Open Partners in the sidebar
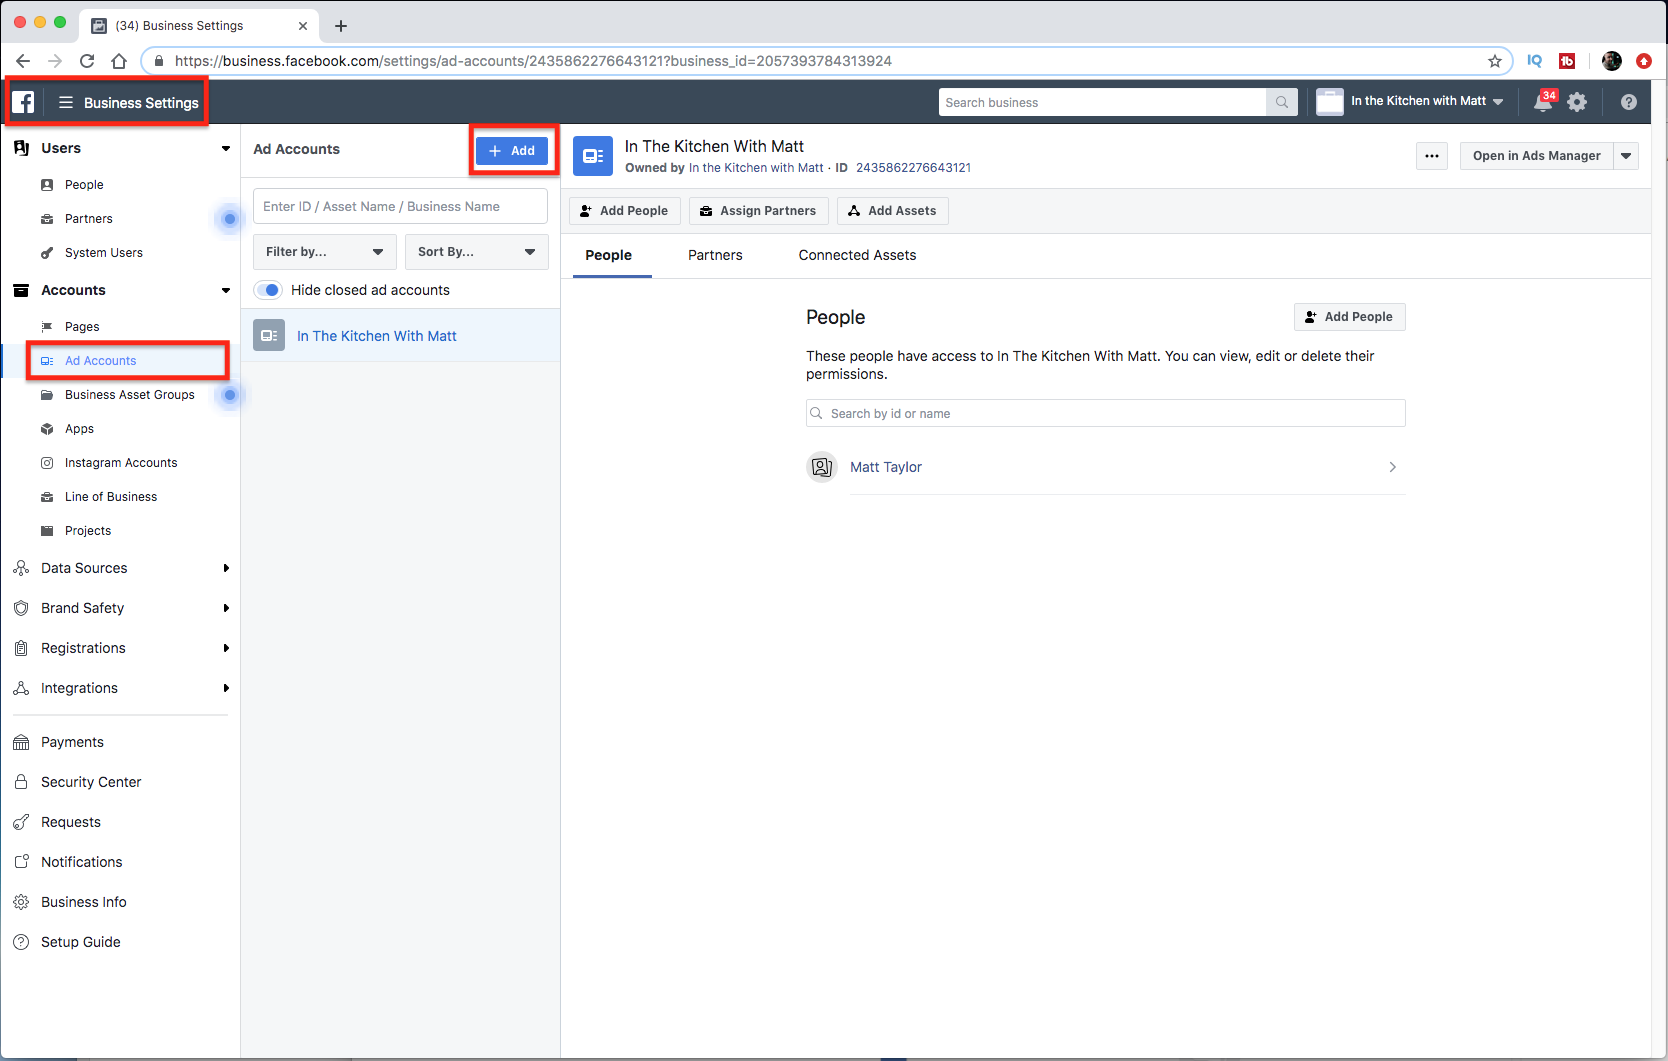The width and height of the screenshot is (1668, 1061). pos(89,219)
